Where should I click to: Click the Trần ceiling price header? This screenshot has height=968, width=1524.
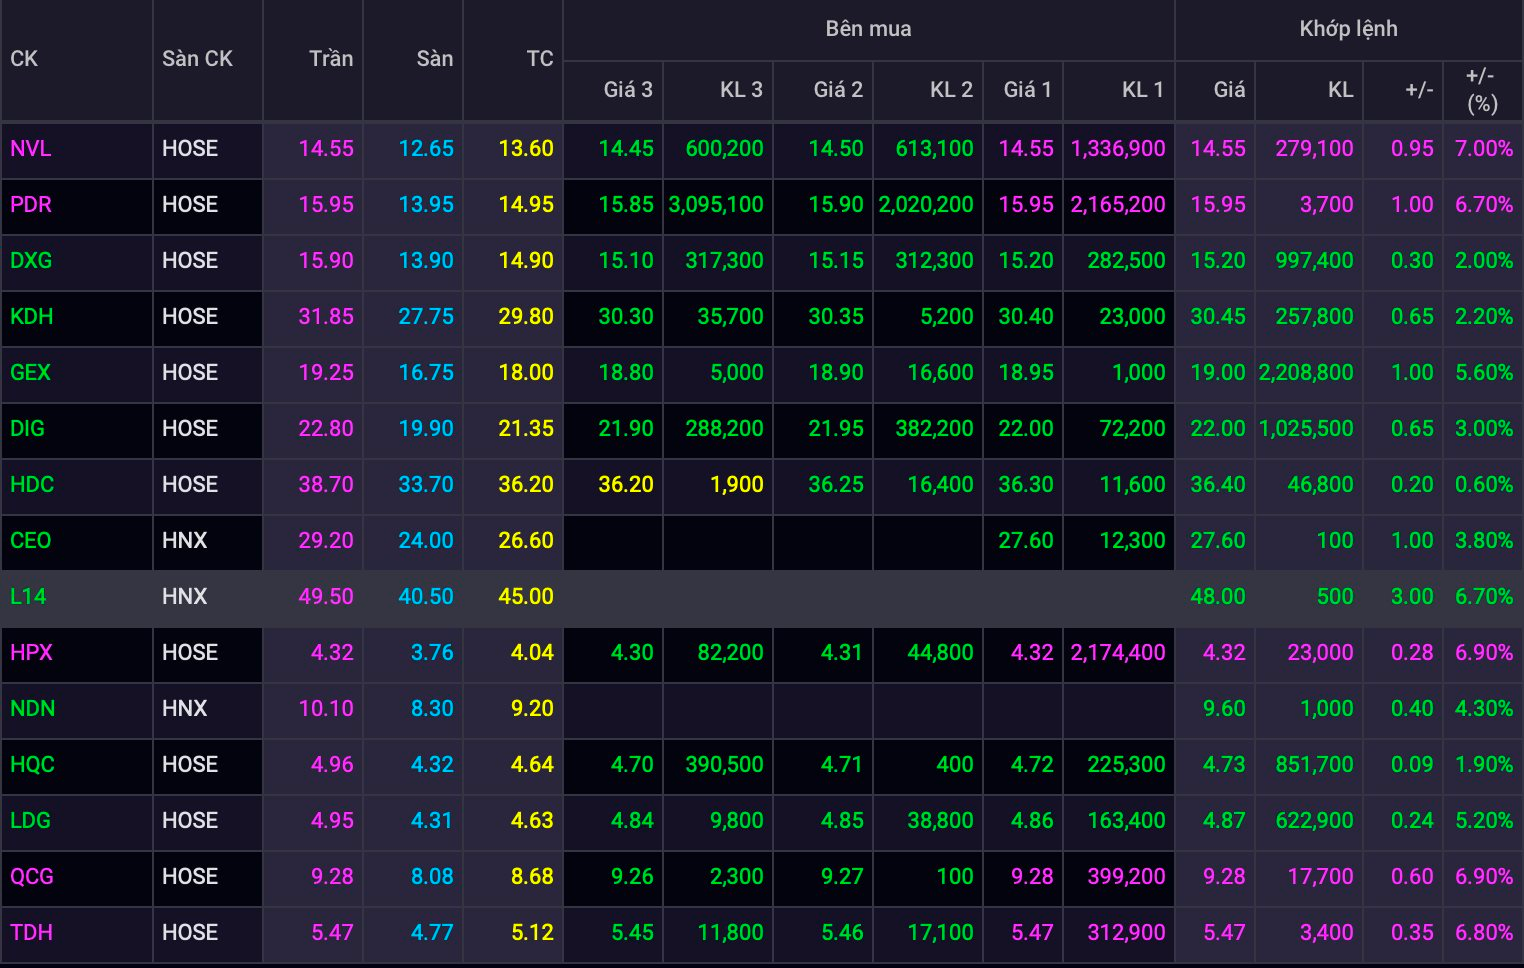(x=331, y=59)
